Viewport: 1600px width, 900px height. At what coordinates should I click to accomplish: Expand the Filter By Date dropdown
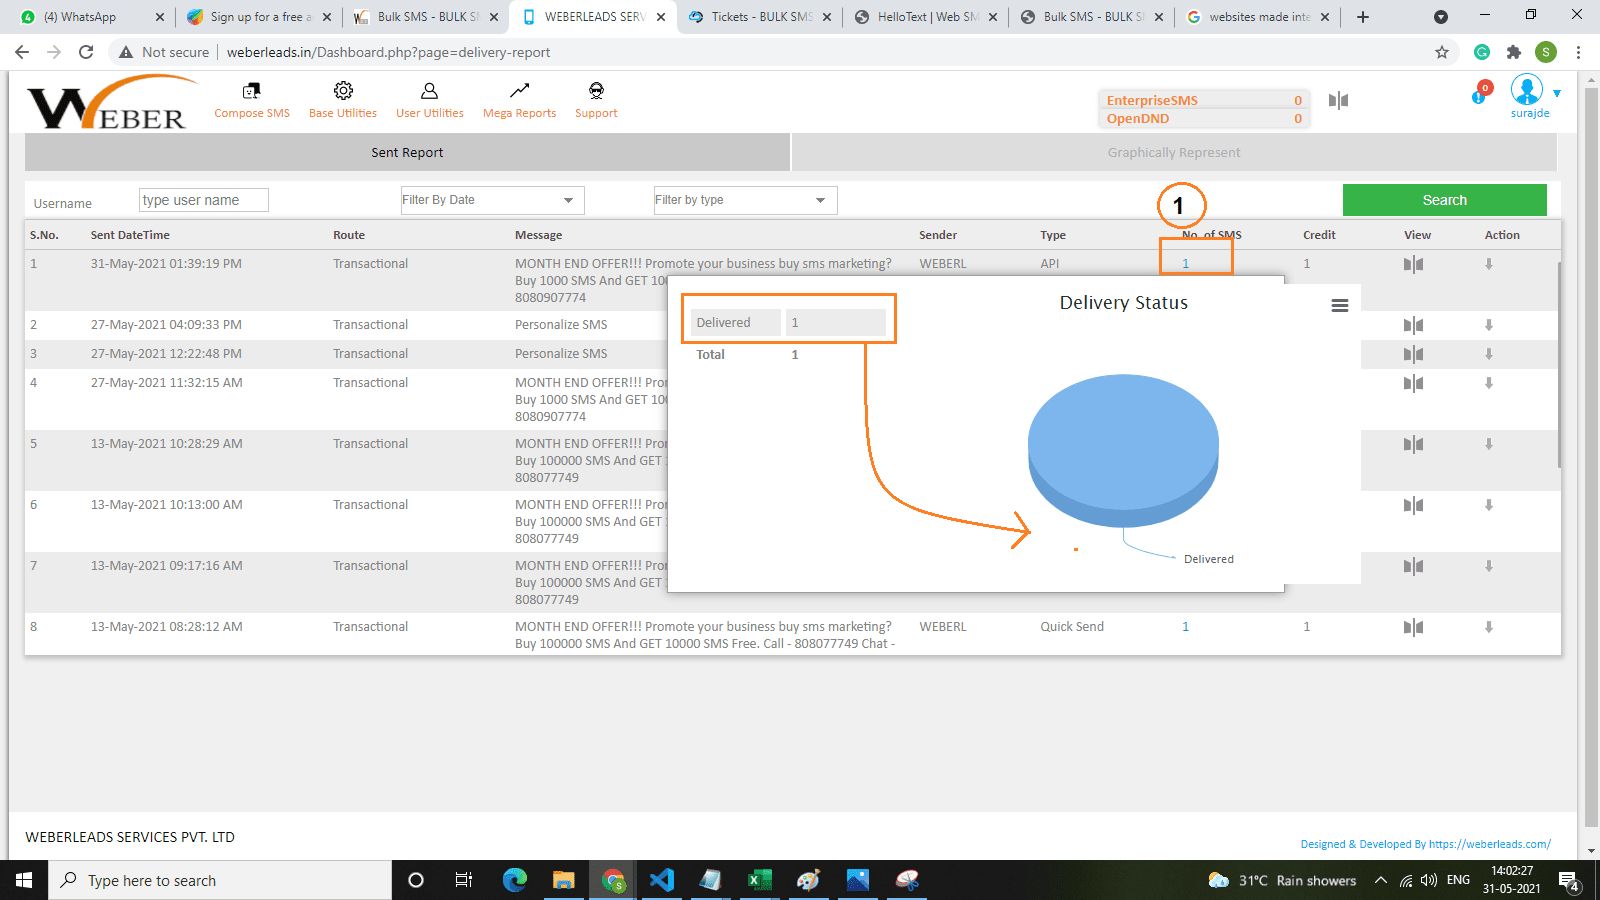tap(492, 200)
